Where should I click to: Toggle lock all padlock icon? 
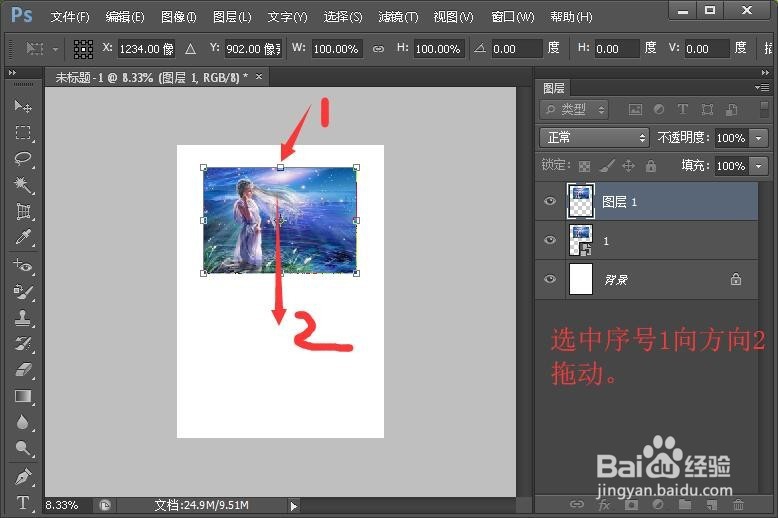pos(651,166)
